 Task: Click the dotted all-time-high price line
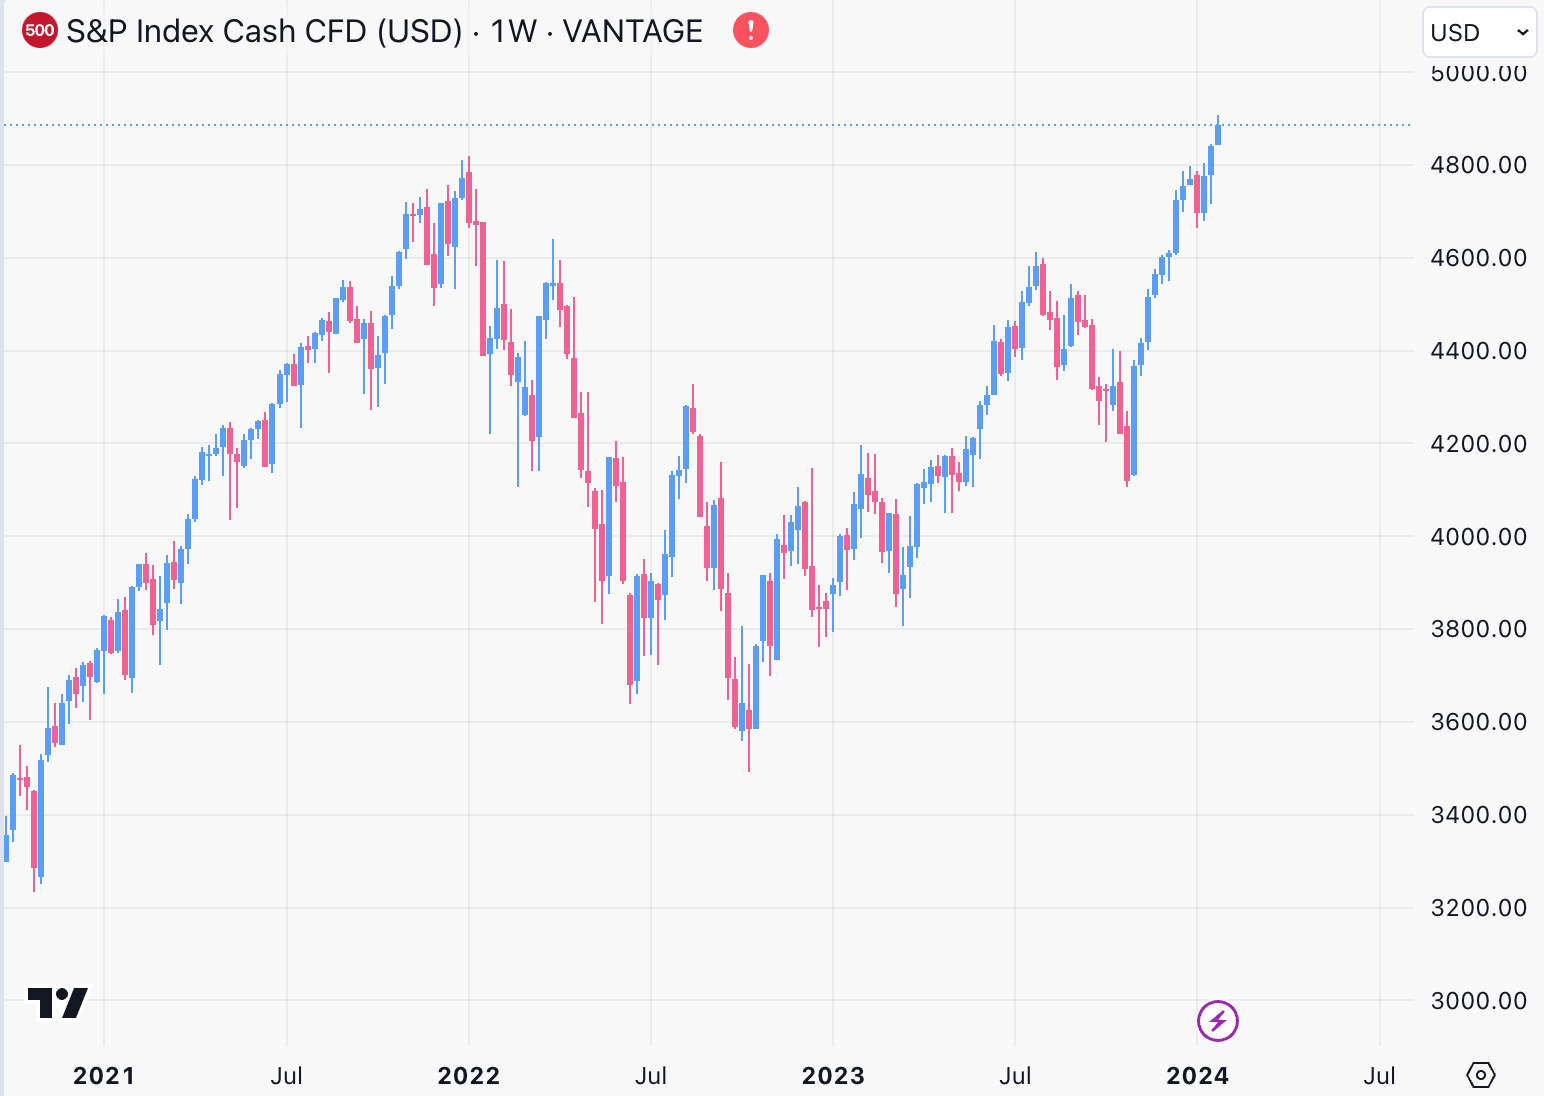(700, 124)
